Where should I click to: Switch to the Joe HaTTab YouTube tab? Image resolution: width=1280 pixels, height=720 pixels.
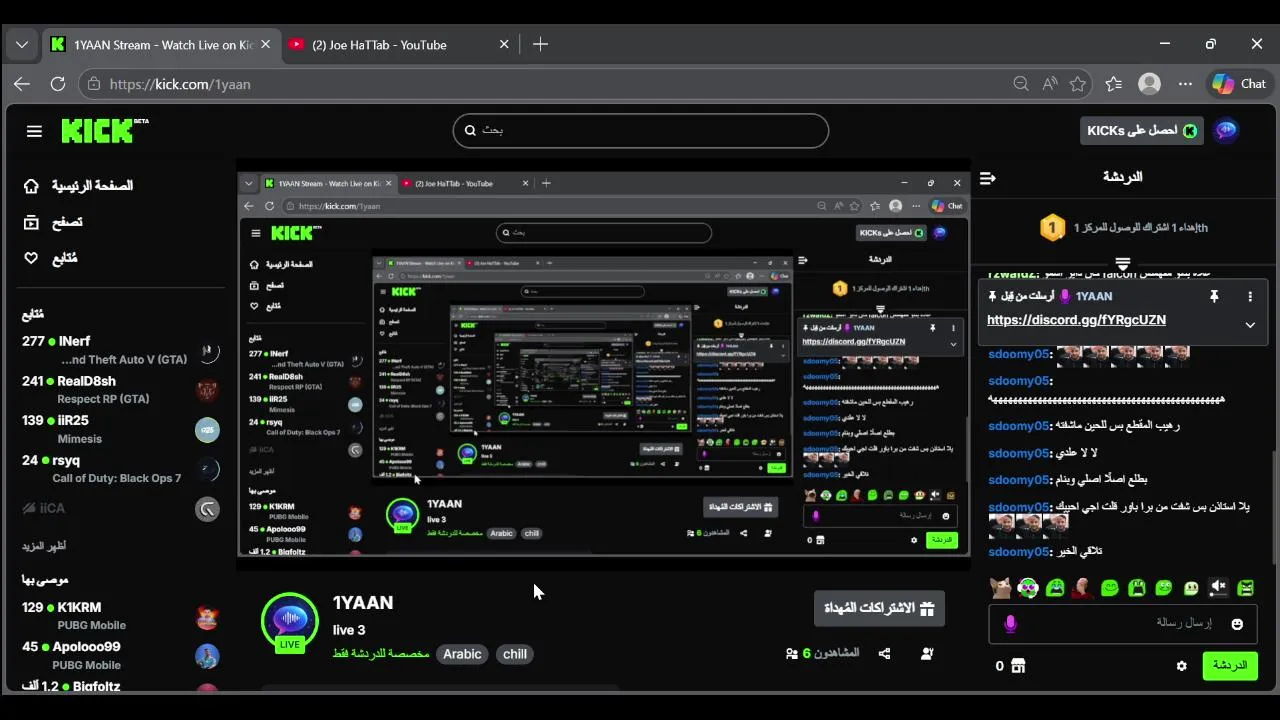coord(380,44)
